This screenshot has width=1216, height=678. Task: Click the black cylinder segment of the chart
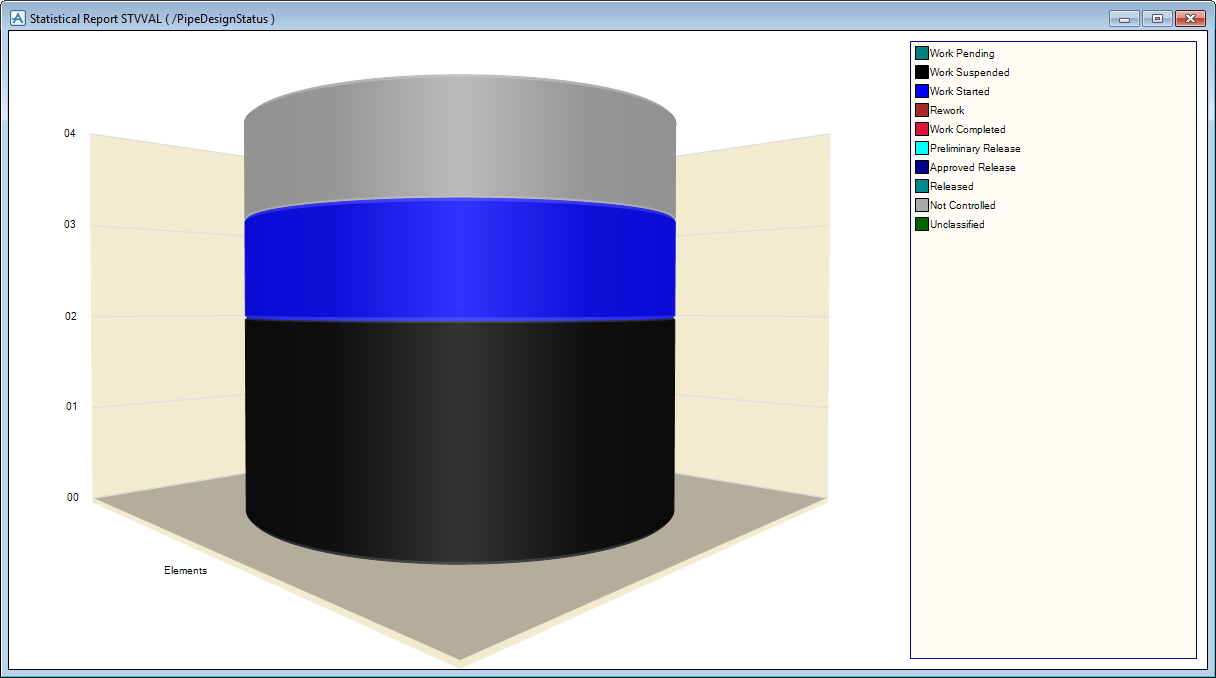pos(460,430)
